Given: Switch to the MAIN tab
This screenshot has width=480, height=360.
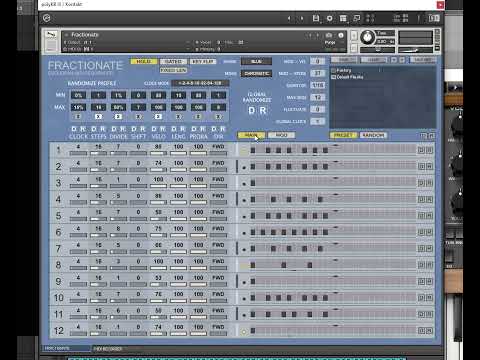Looking at the screenshot, I should [x=251, y=135].
